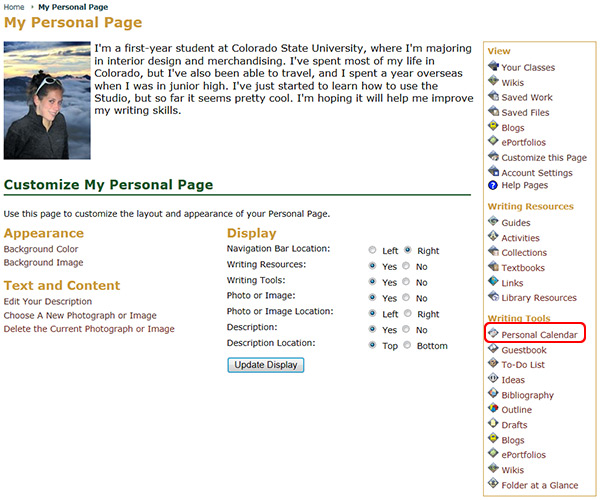The height and width of the screenshot is (500, 600).
Task: Click the Ideas icon in Writing Tools
Action: (x=492, y=380)
